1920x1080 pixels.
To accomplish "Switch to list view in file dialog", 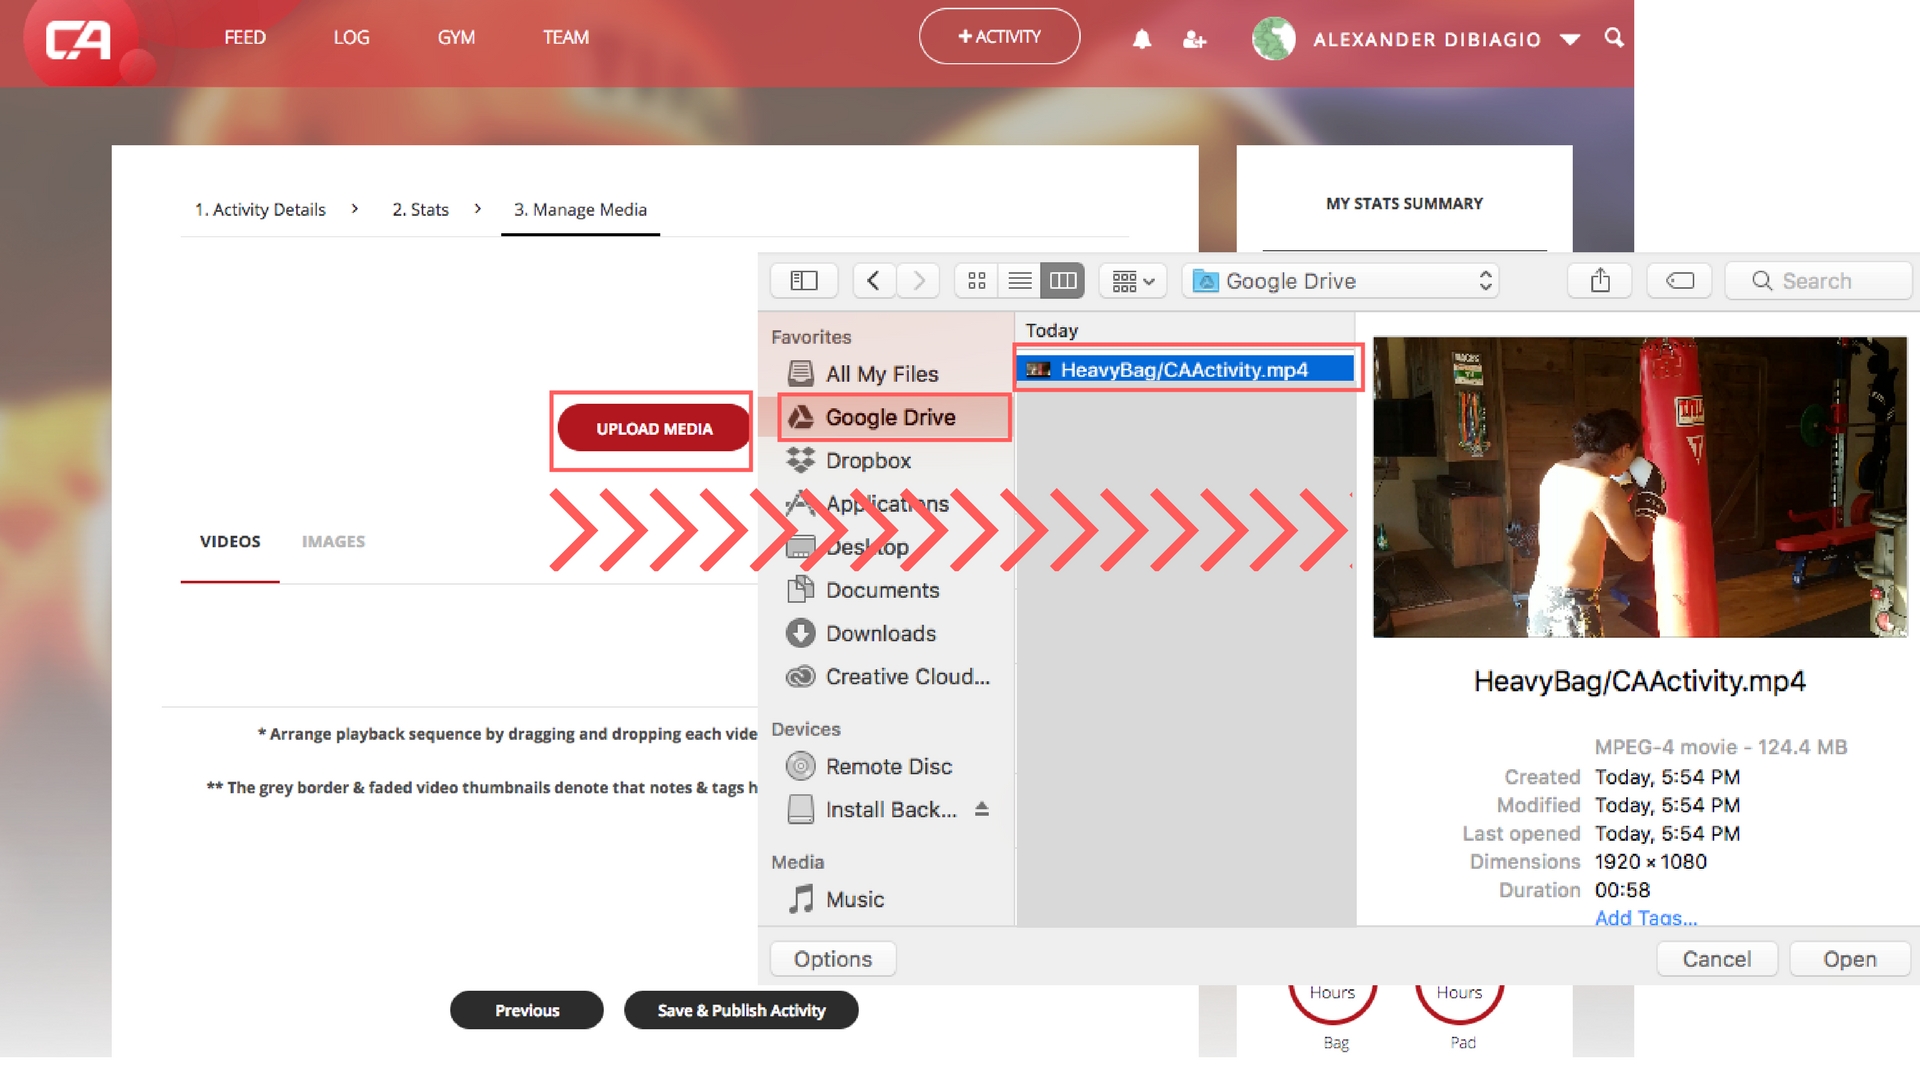I will point(1020,281).
